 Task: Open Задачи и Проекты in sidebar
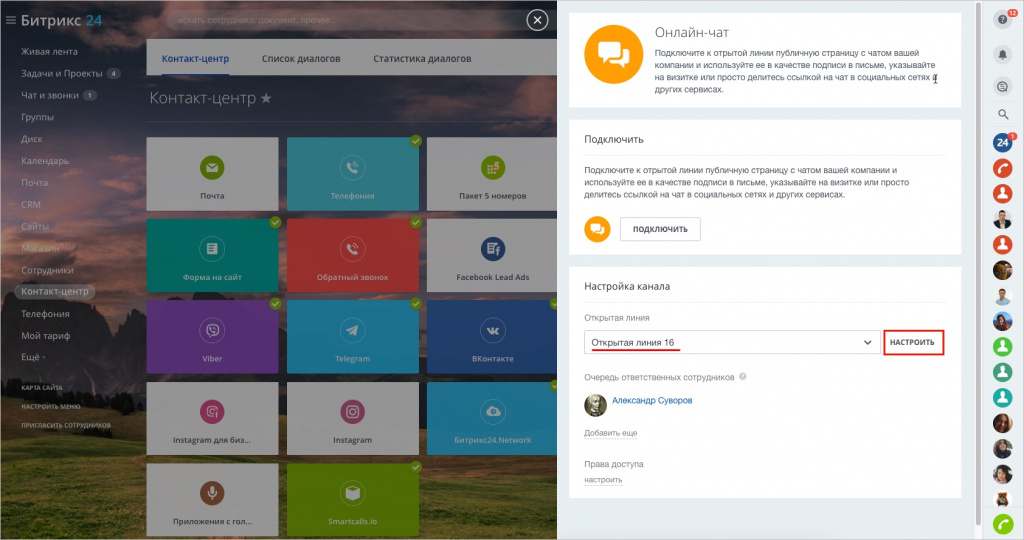pos(61,73)
